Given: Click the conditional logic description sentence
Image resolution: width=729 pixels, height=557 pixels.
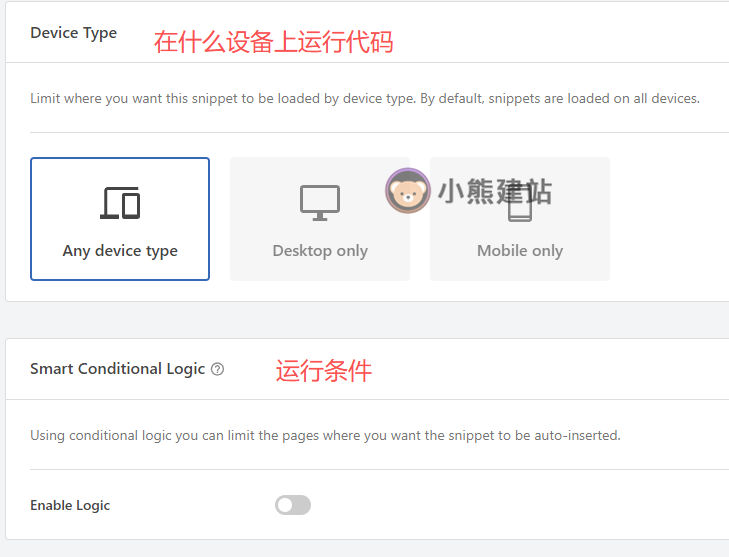Looking at the screenshot, I should [325, 435].
